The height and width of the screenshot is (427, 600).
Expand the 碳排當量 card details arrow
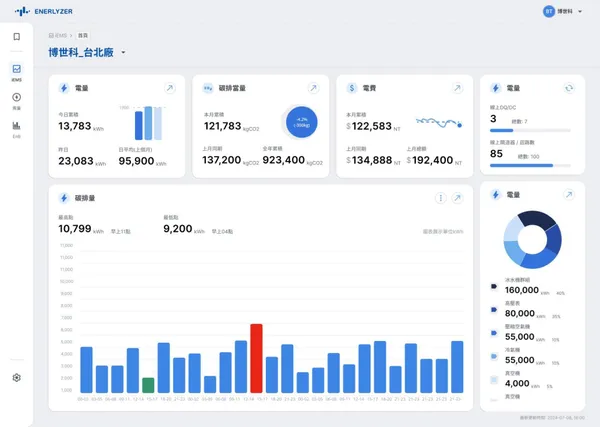(313, 88)
